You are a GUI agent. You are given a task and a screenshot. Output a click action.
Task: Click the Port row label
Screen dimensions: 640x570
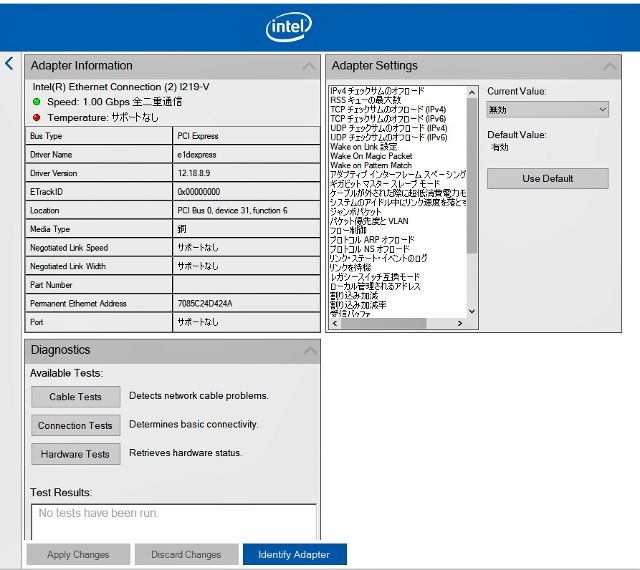[36, 322]
